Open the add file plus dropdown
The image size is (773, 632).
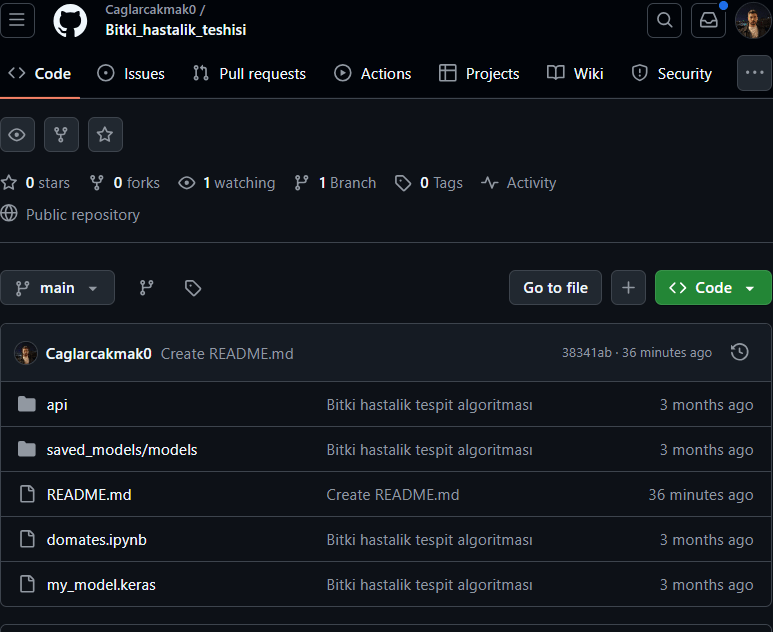[628, 288]
